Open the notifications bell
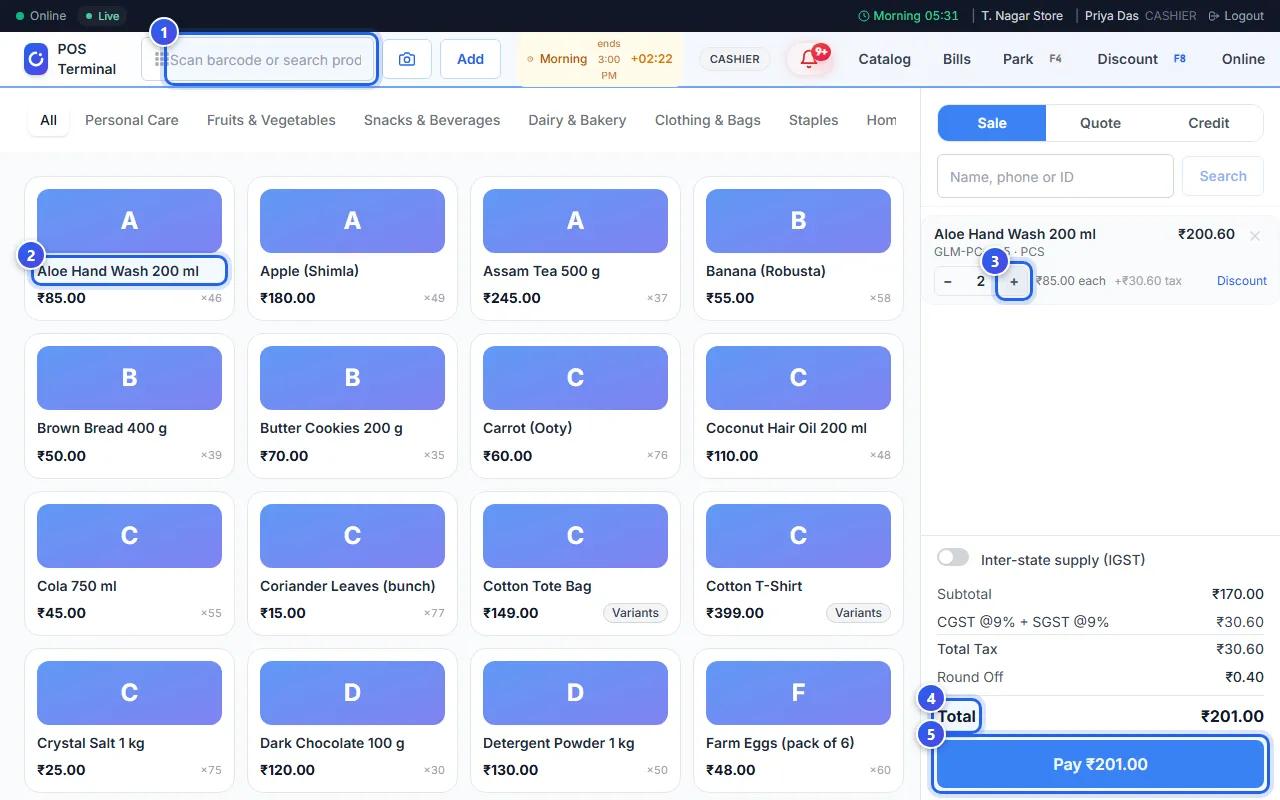 [809, 59]
